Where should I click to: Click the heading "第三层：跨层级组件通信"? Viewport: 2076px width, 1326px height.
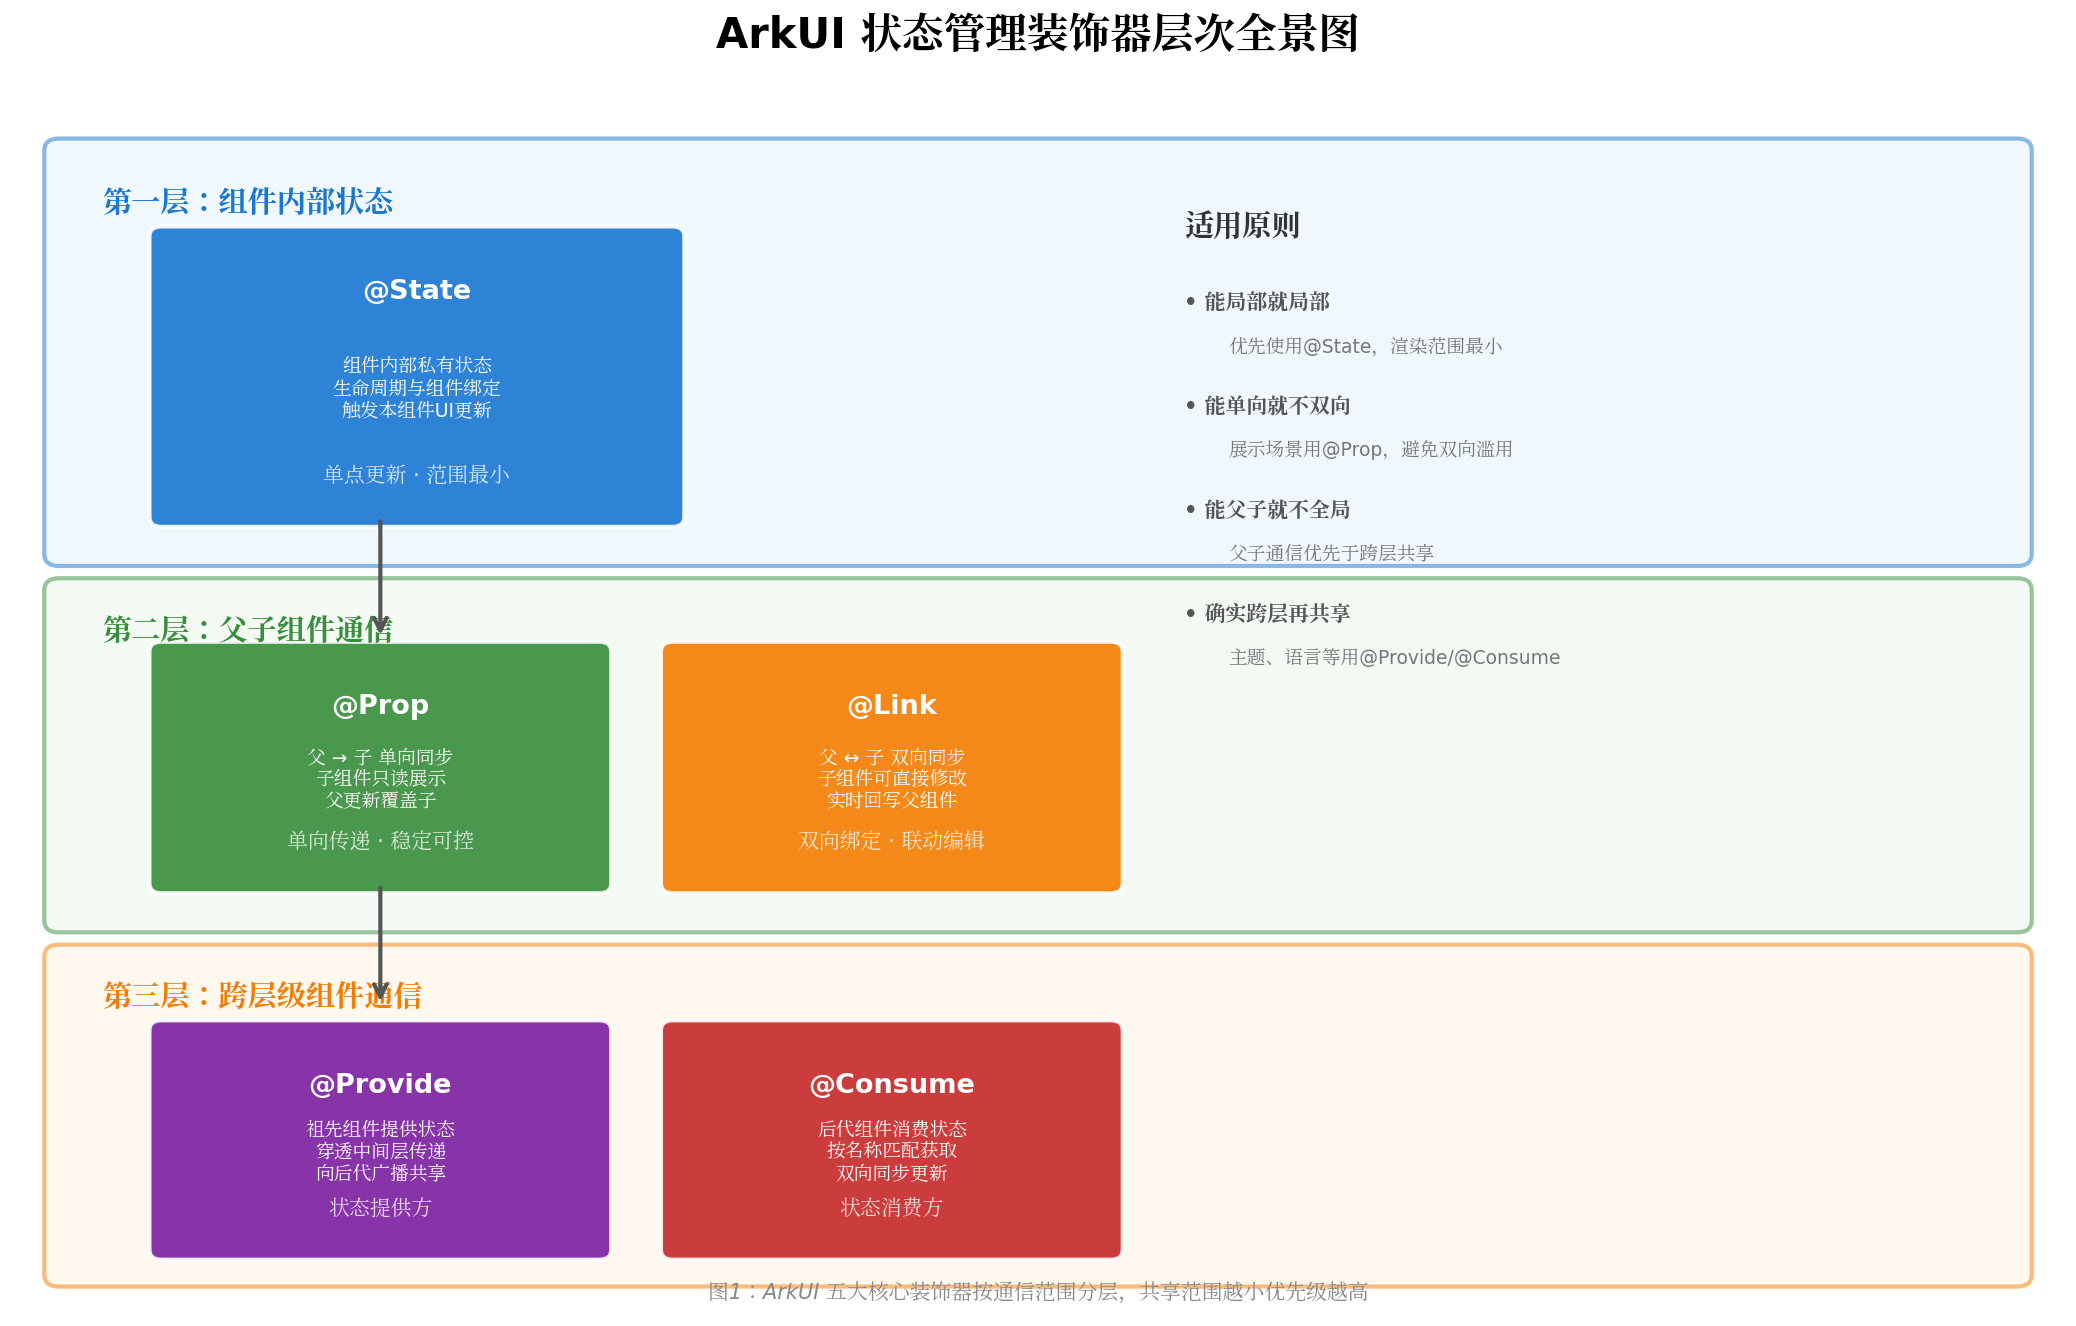click(x=263, y=995)
